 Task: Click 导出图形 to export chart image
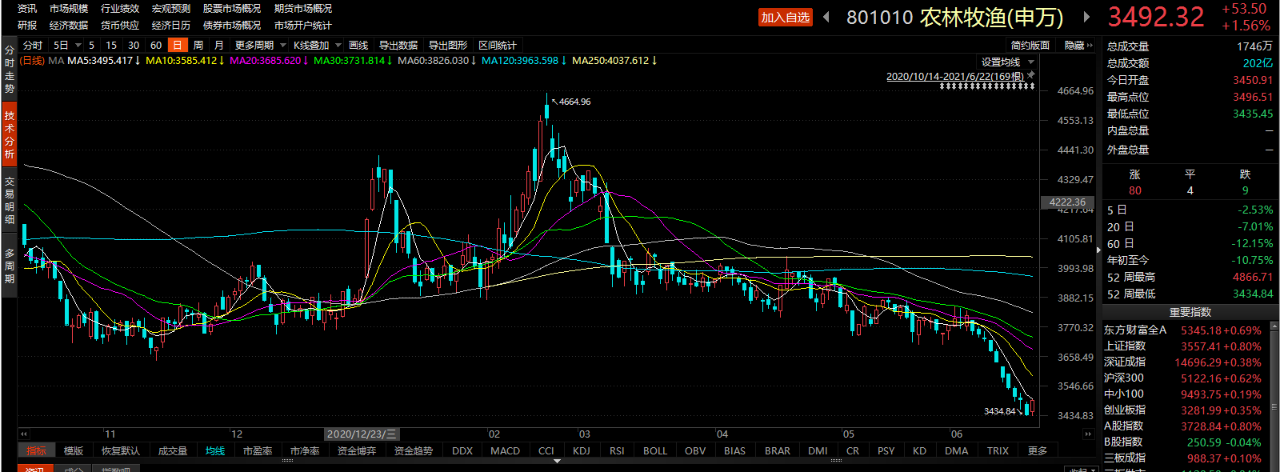point(448,45)
